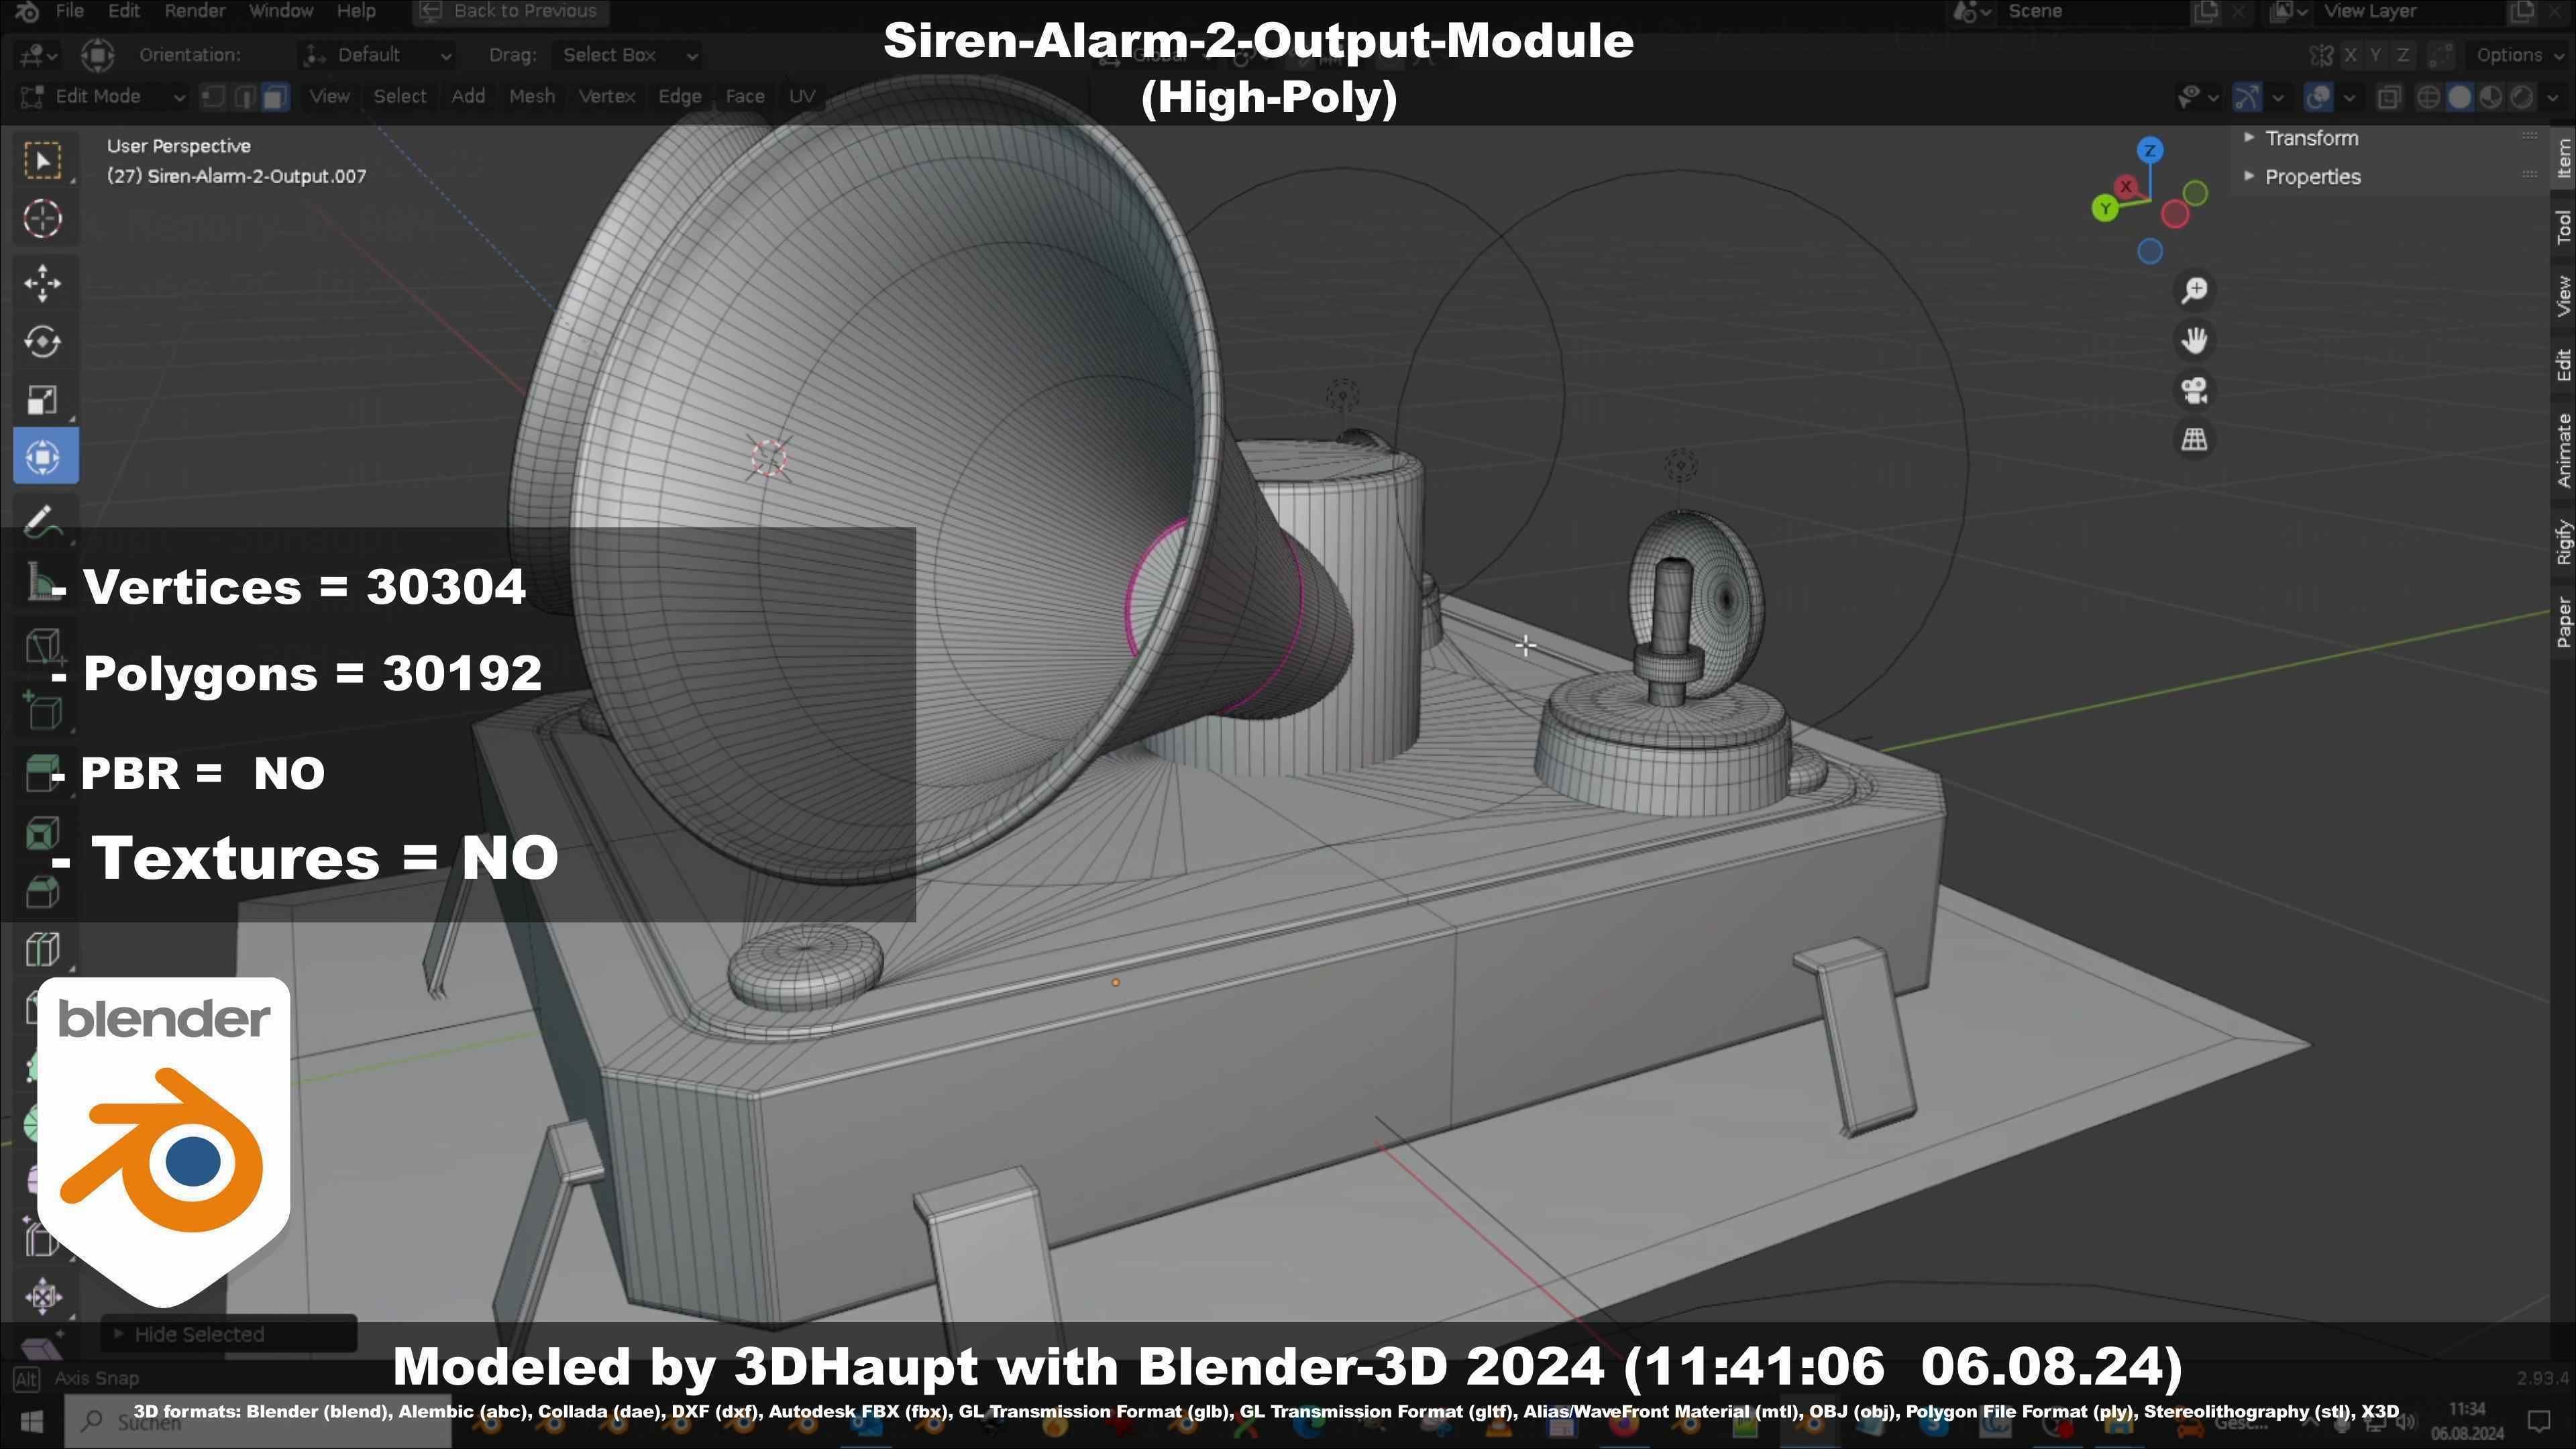Click the blue Z axis gizmo ball

[2150, 151]
